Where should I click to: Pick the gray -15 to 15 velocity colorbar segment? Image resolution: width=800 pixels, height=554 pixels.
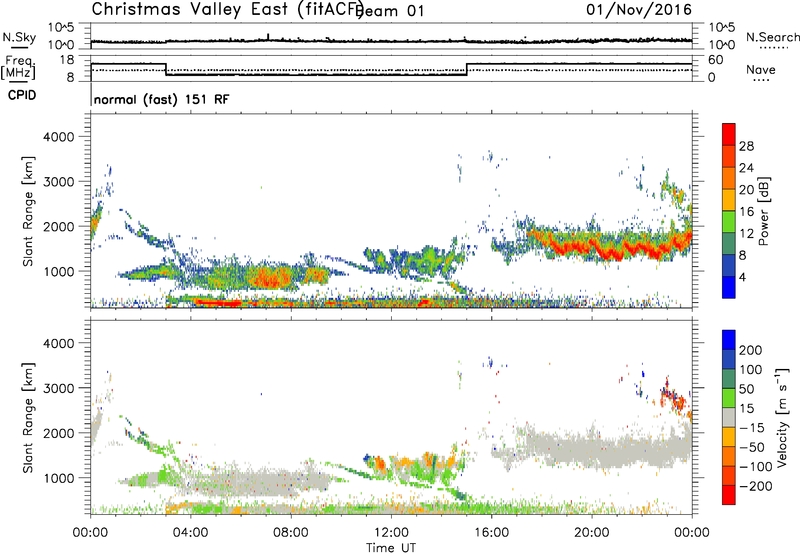pos(729,418)
